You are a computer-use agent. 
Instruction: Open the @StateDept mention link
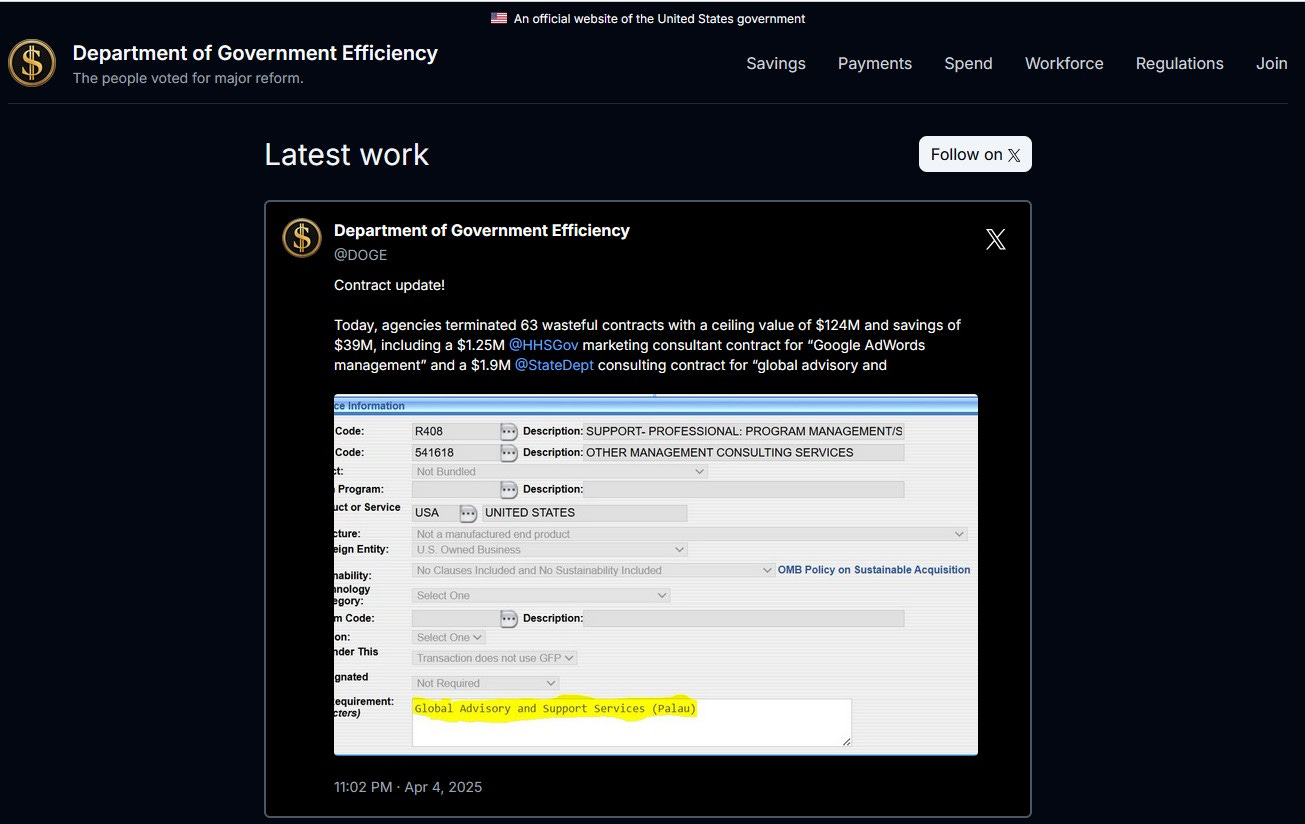[x=554, y=365]
